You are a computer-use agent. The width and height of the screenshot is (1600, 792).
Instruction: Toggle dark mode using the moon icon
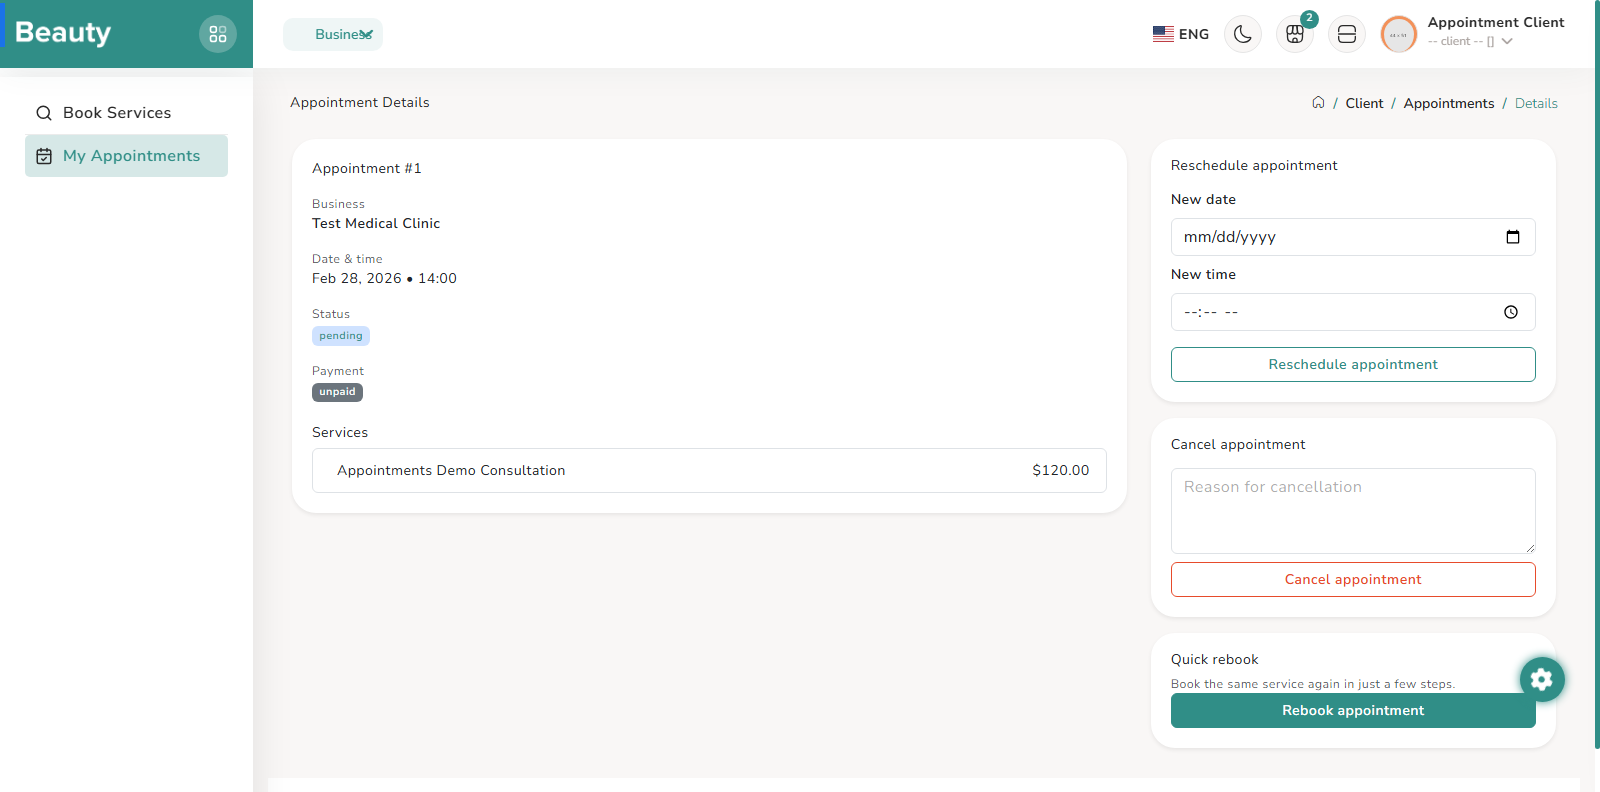(1242, 33)
